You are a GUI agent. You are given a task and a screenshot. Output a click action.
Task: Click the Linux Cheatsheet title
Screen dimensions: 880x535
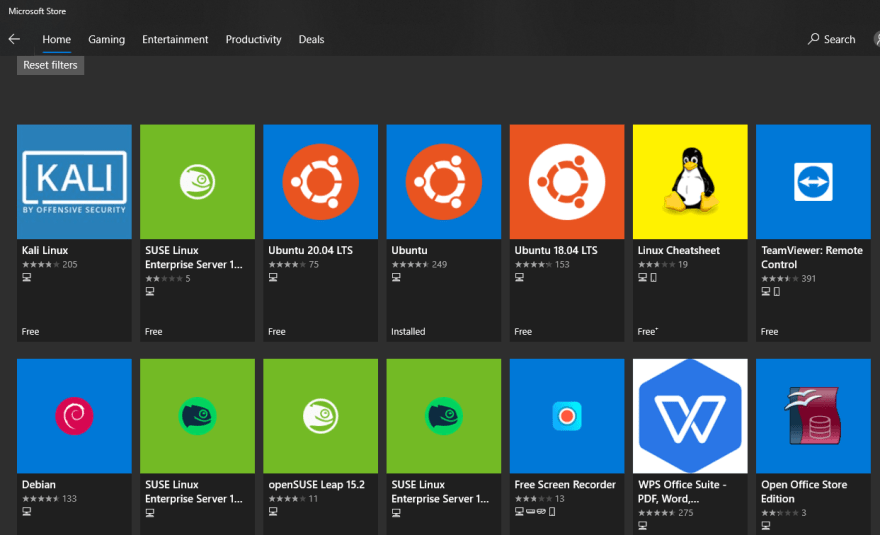pos(679,250)
